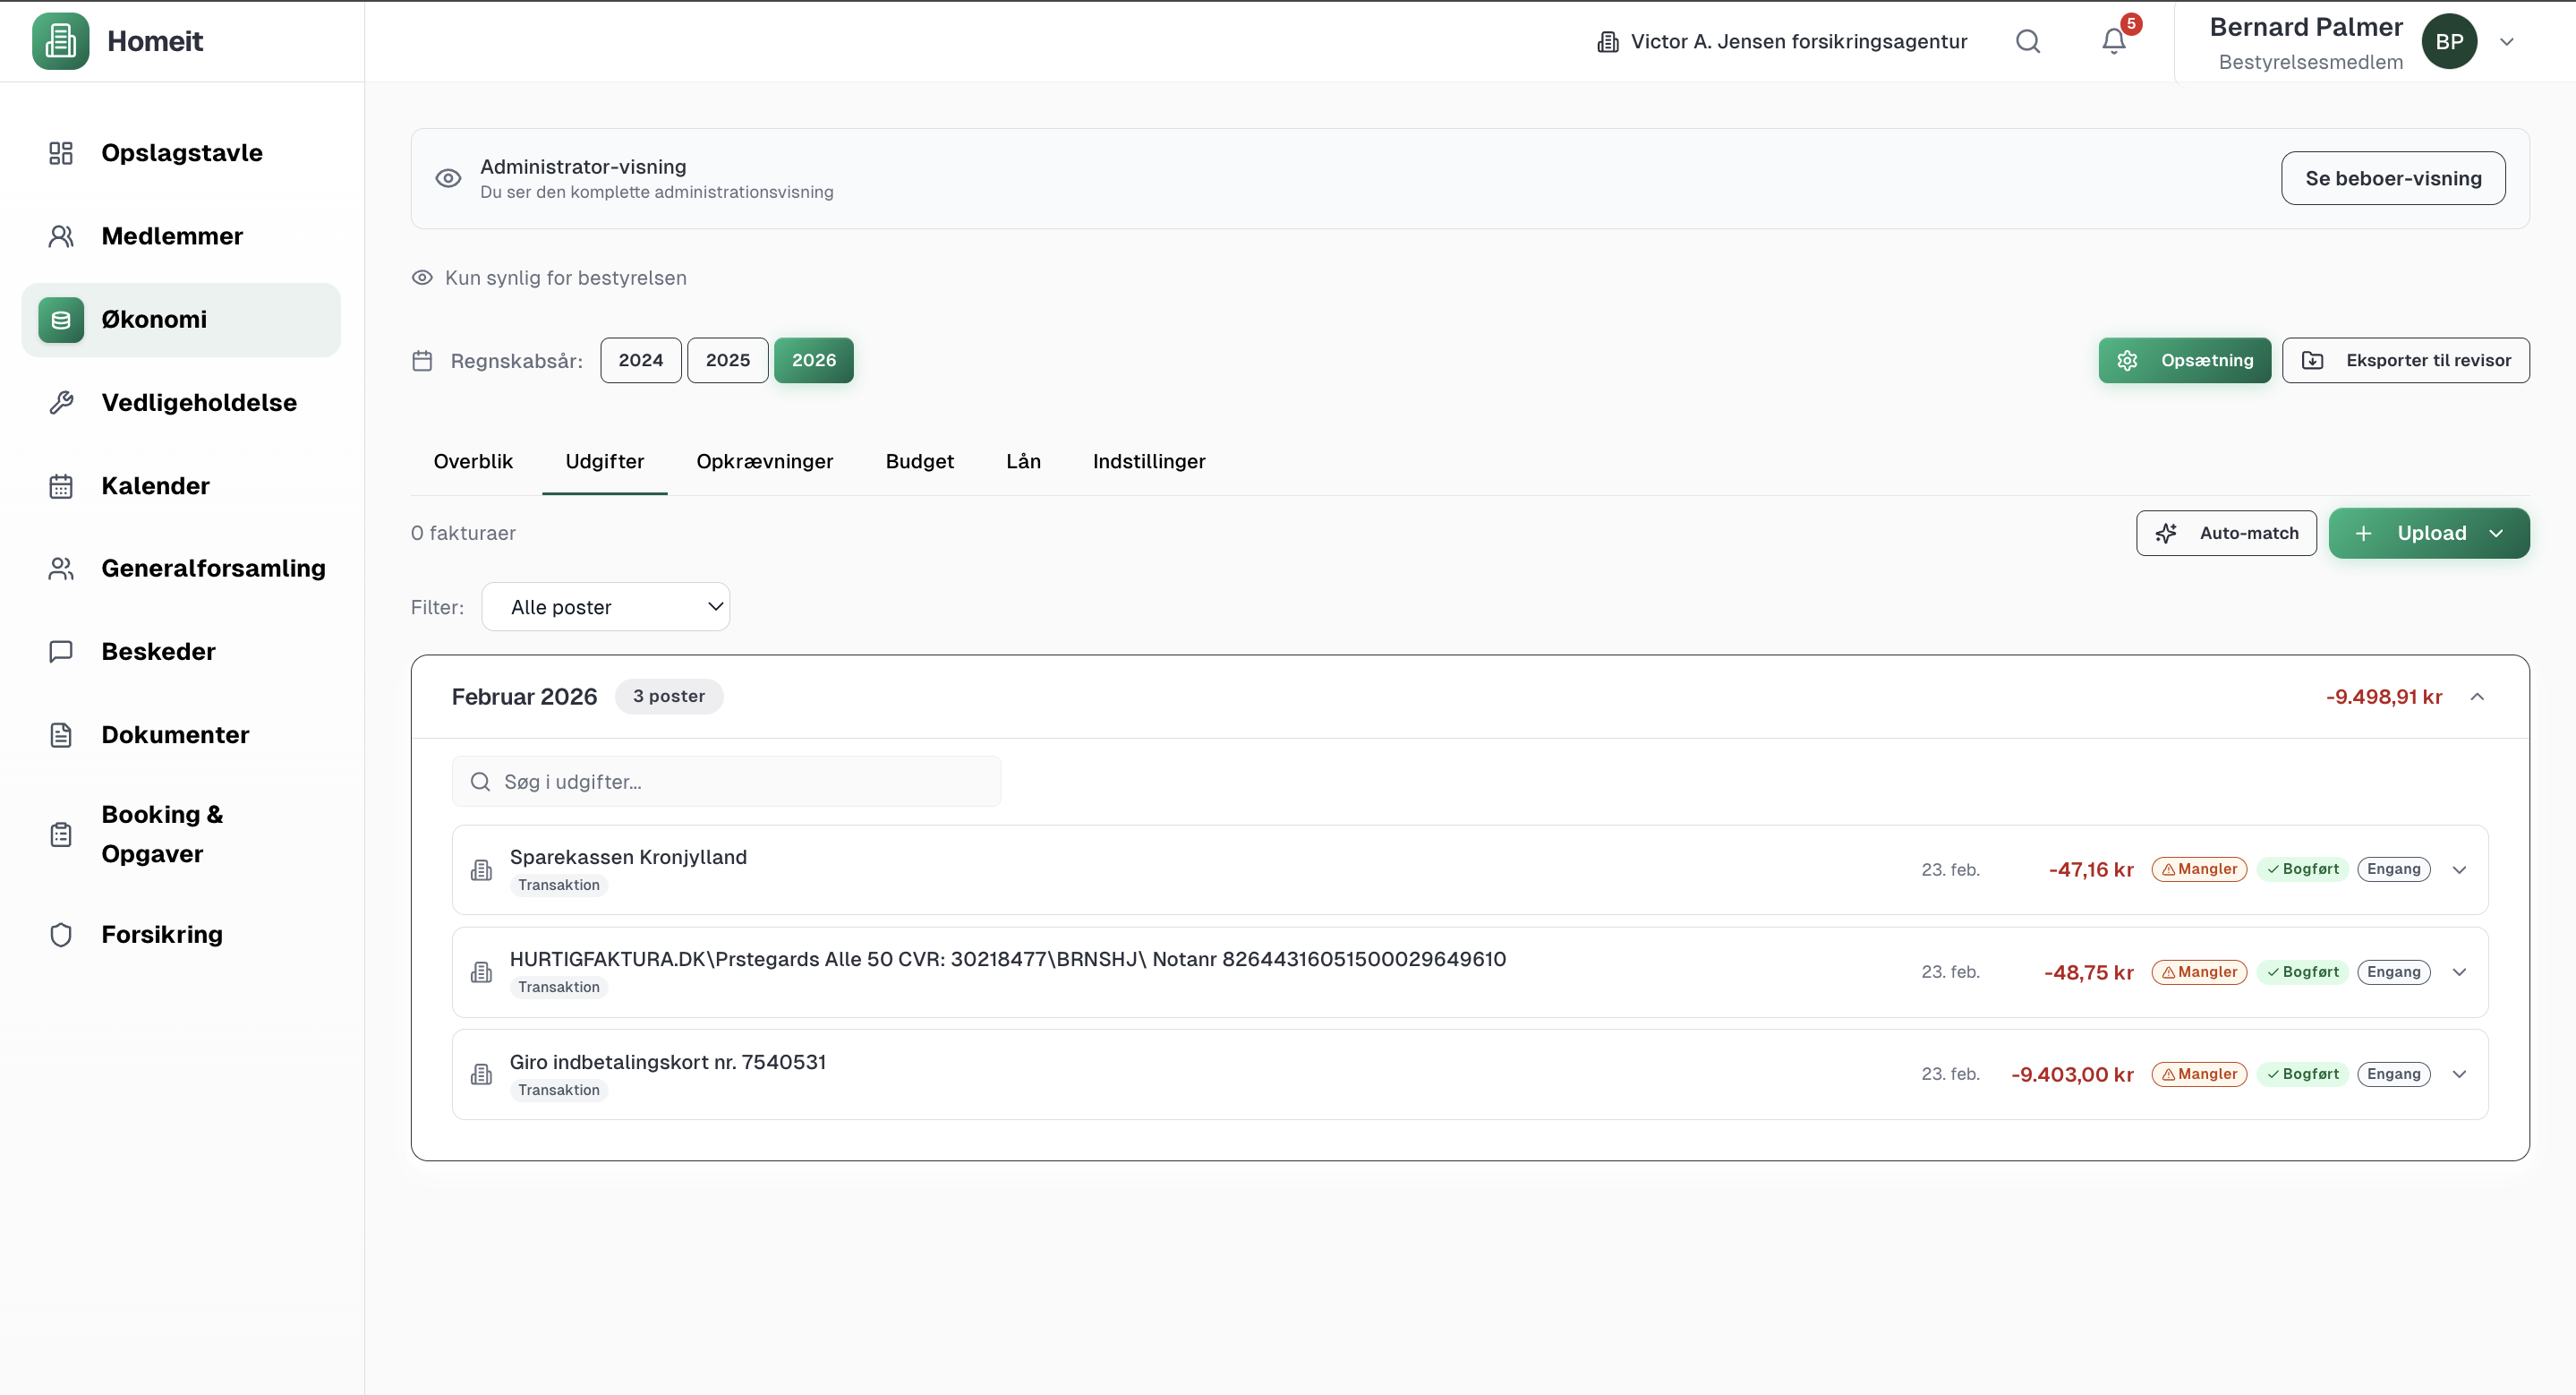Collapse the Februar 2026 section
Image resolution: width=2576 pixels, height=1395 pixels.
pyautogui.click(x=2477, y=697)
